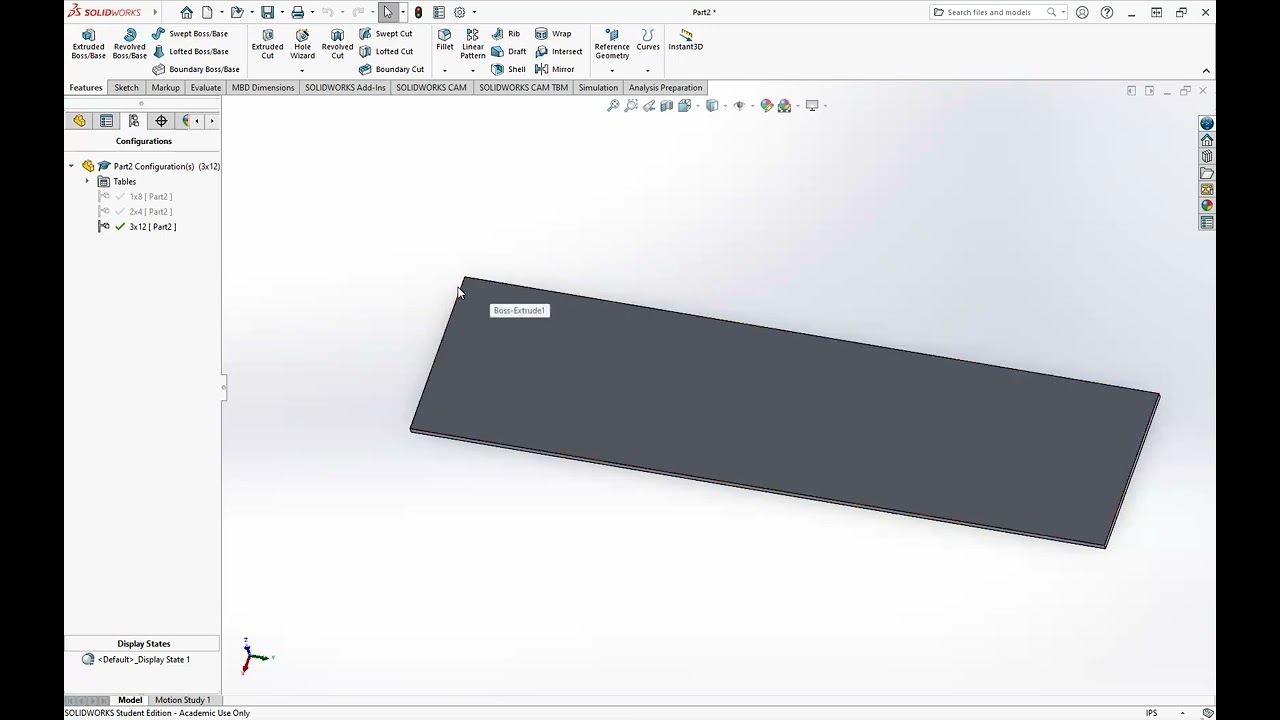Open the MBD Dimensions tab
The height and width of the screenshot is (720, 1280).
click(x=263, y=88)
